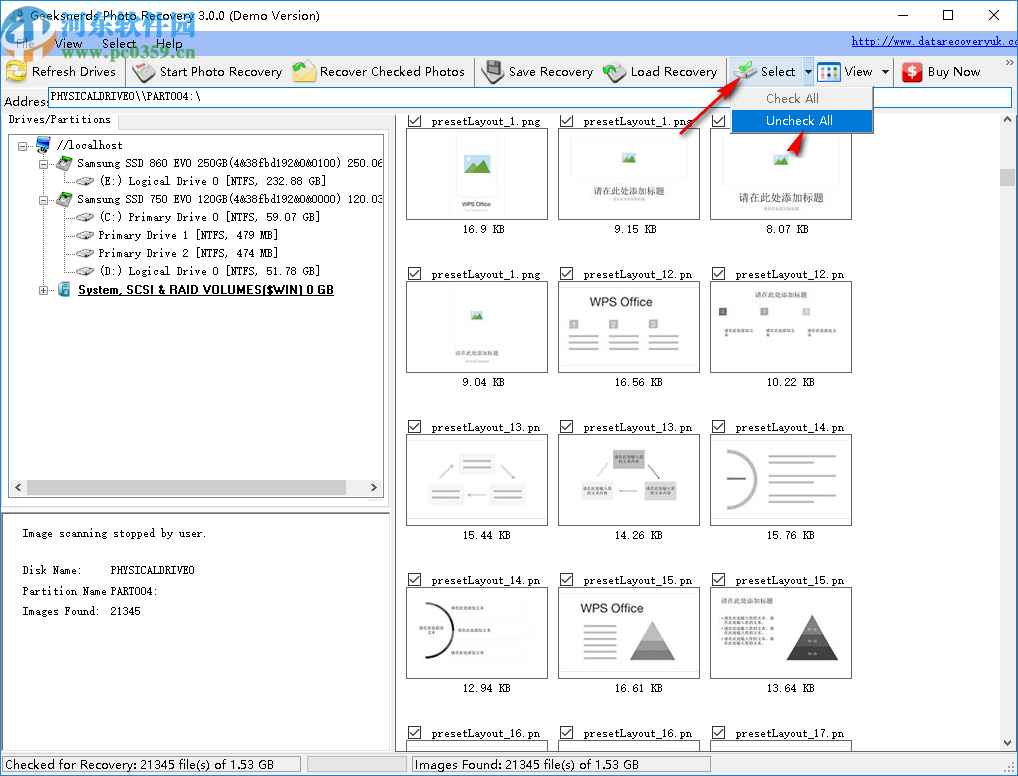This screenshot has height=776, width=1018.
Task: Click the Start Photo Recovery label
Action: (x=221, y=72)
